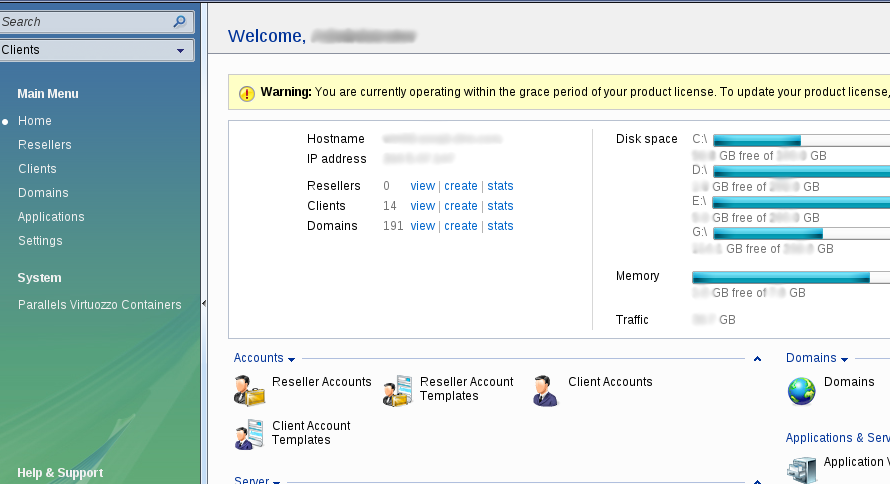Expand the Domains section dropdown arrow
This screenshot has height=484, width=890.
[844, 360]
